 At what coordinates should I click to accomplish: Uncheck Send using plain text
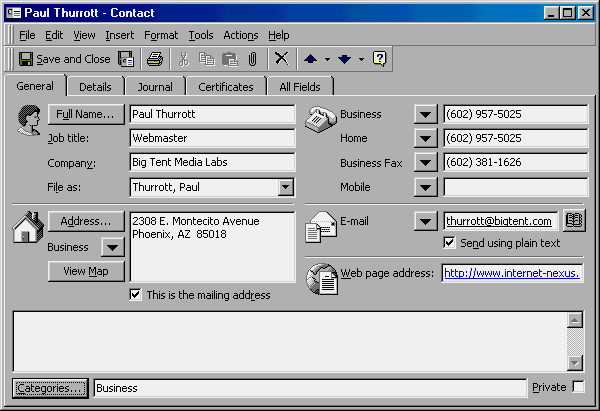(x=450, y=242)
